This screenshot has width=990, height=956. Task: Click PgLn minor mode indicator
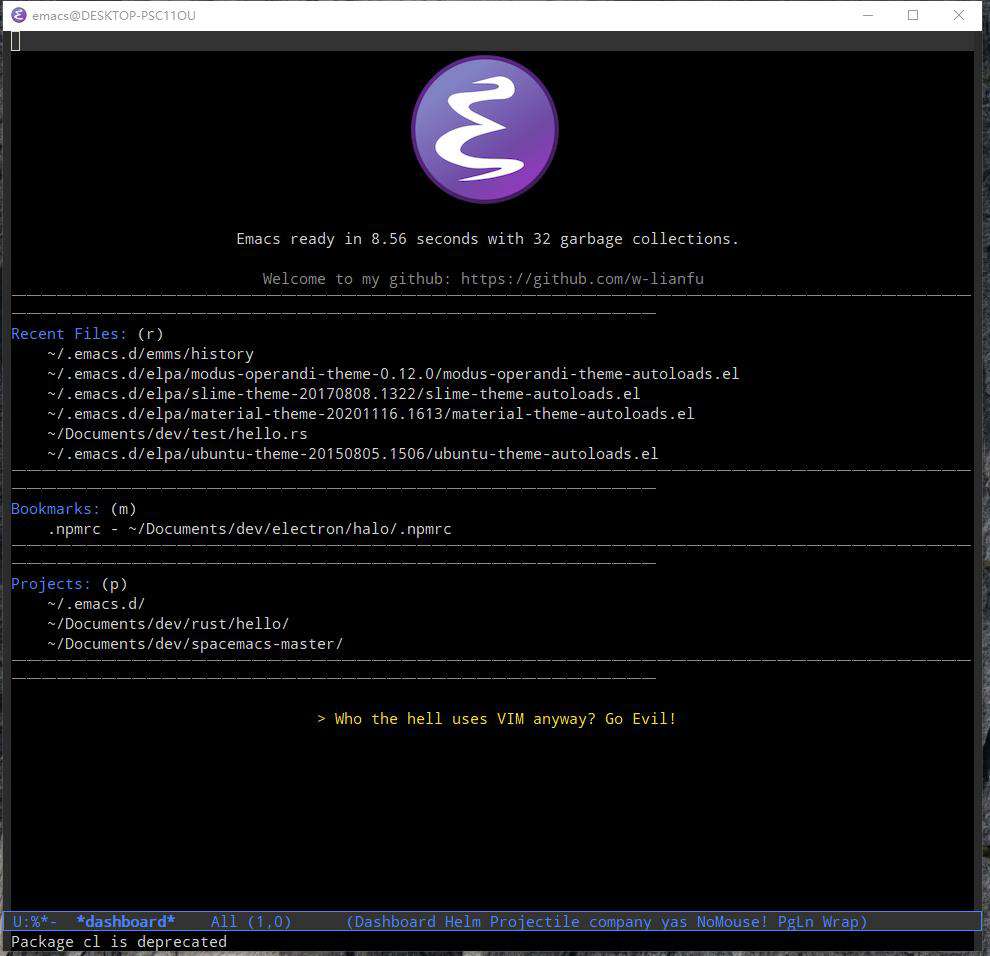click(x=796, y=921)
